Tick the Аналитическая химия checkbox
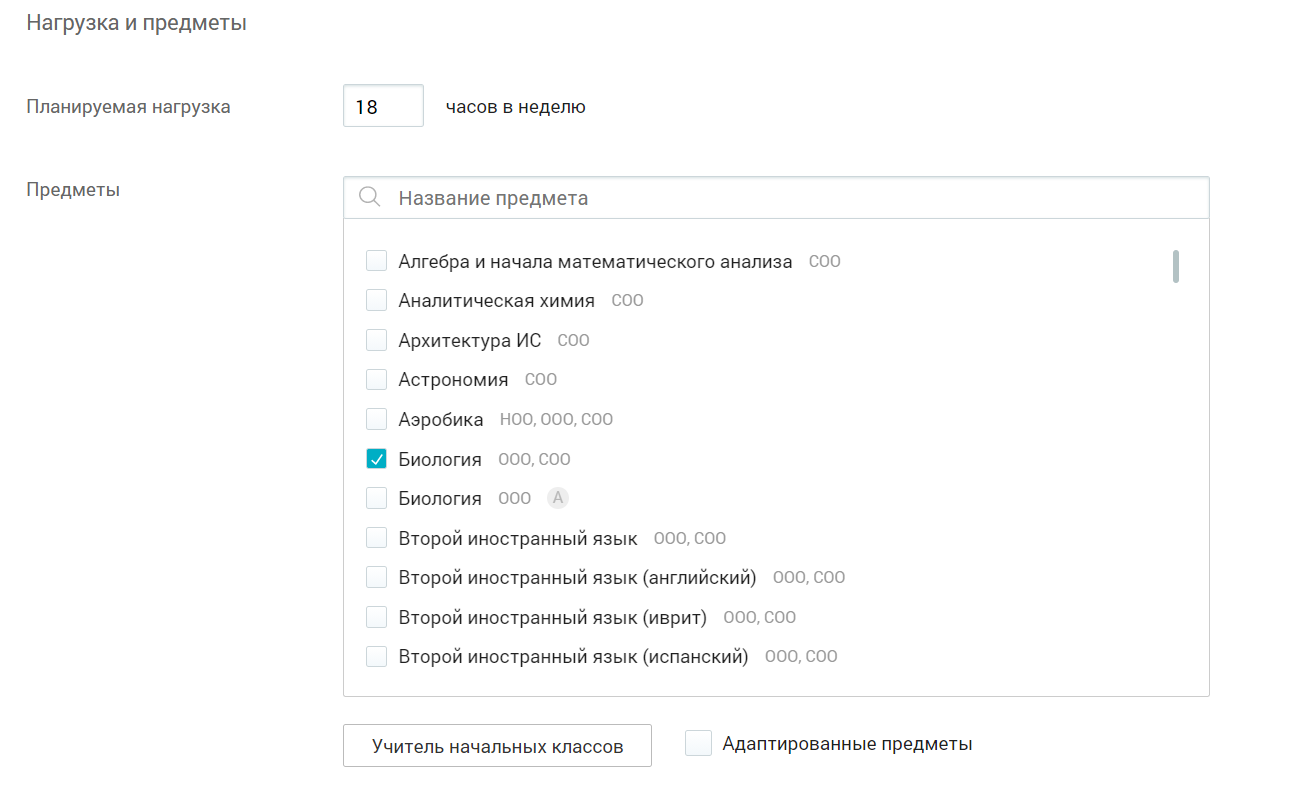Screen dimensions: 1300x811 pos(376,300)
